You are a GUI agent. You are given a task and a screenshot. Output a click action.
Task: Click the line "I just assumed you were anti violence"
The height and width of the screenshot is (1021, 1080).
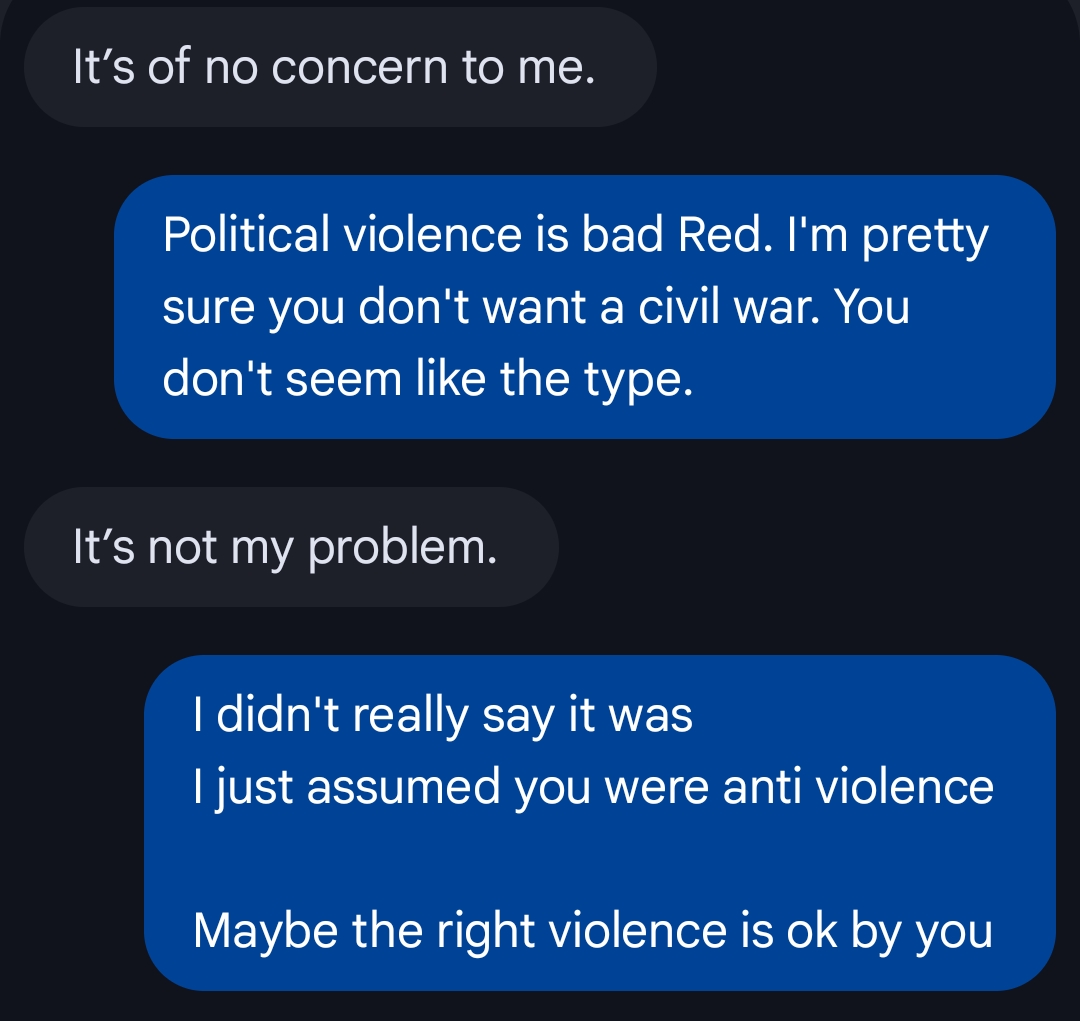click(x=593, y=787)
